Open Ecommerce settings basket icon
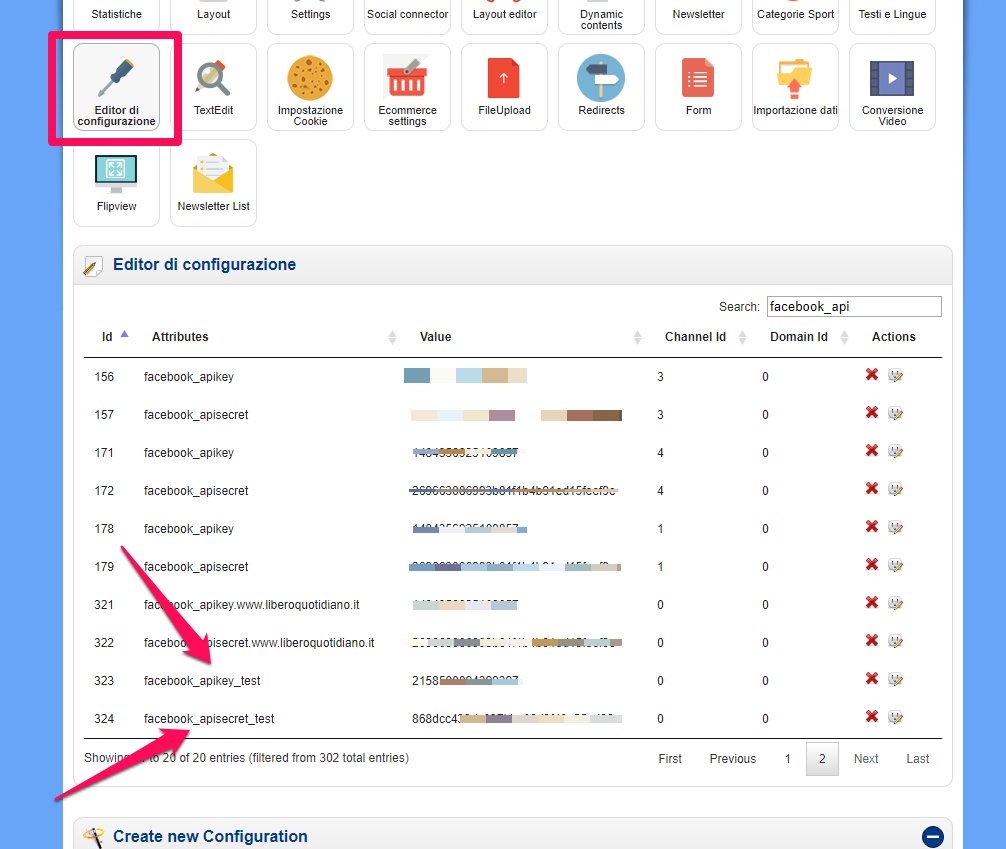1006x849 pixels. coord(407,87)
